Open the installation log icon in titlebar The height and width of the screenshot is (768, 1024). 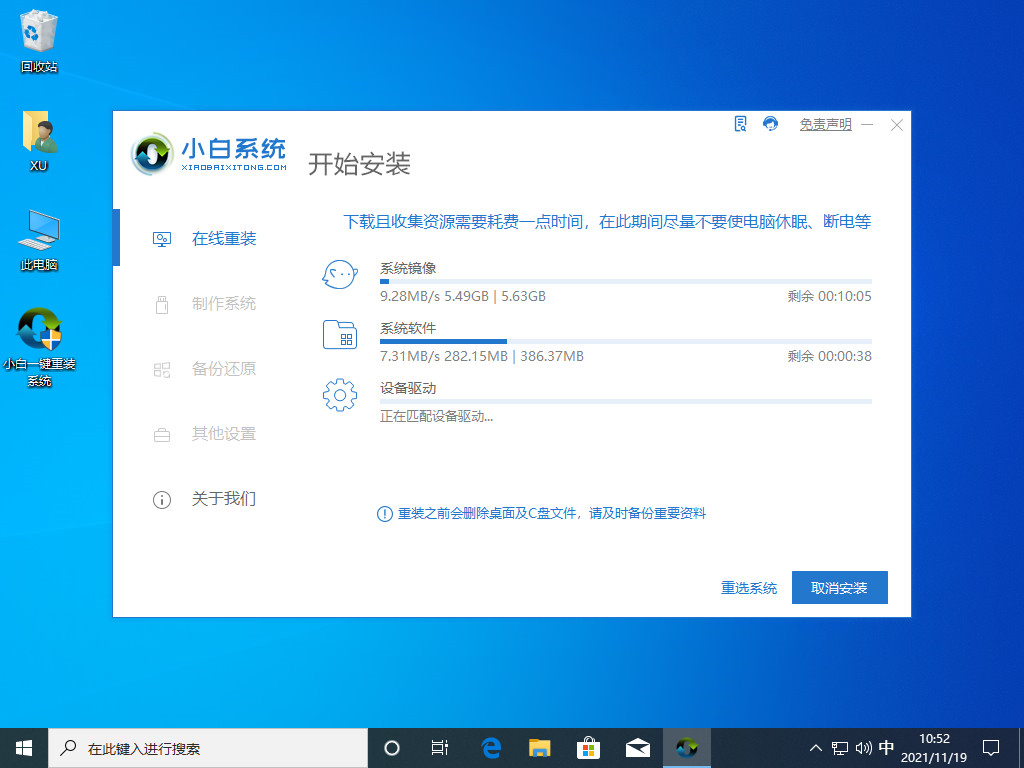(740, 124)
